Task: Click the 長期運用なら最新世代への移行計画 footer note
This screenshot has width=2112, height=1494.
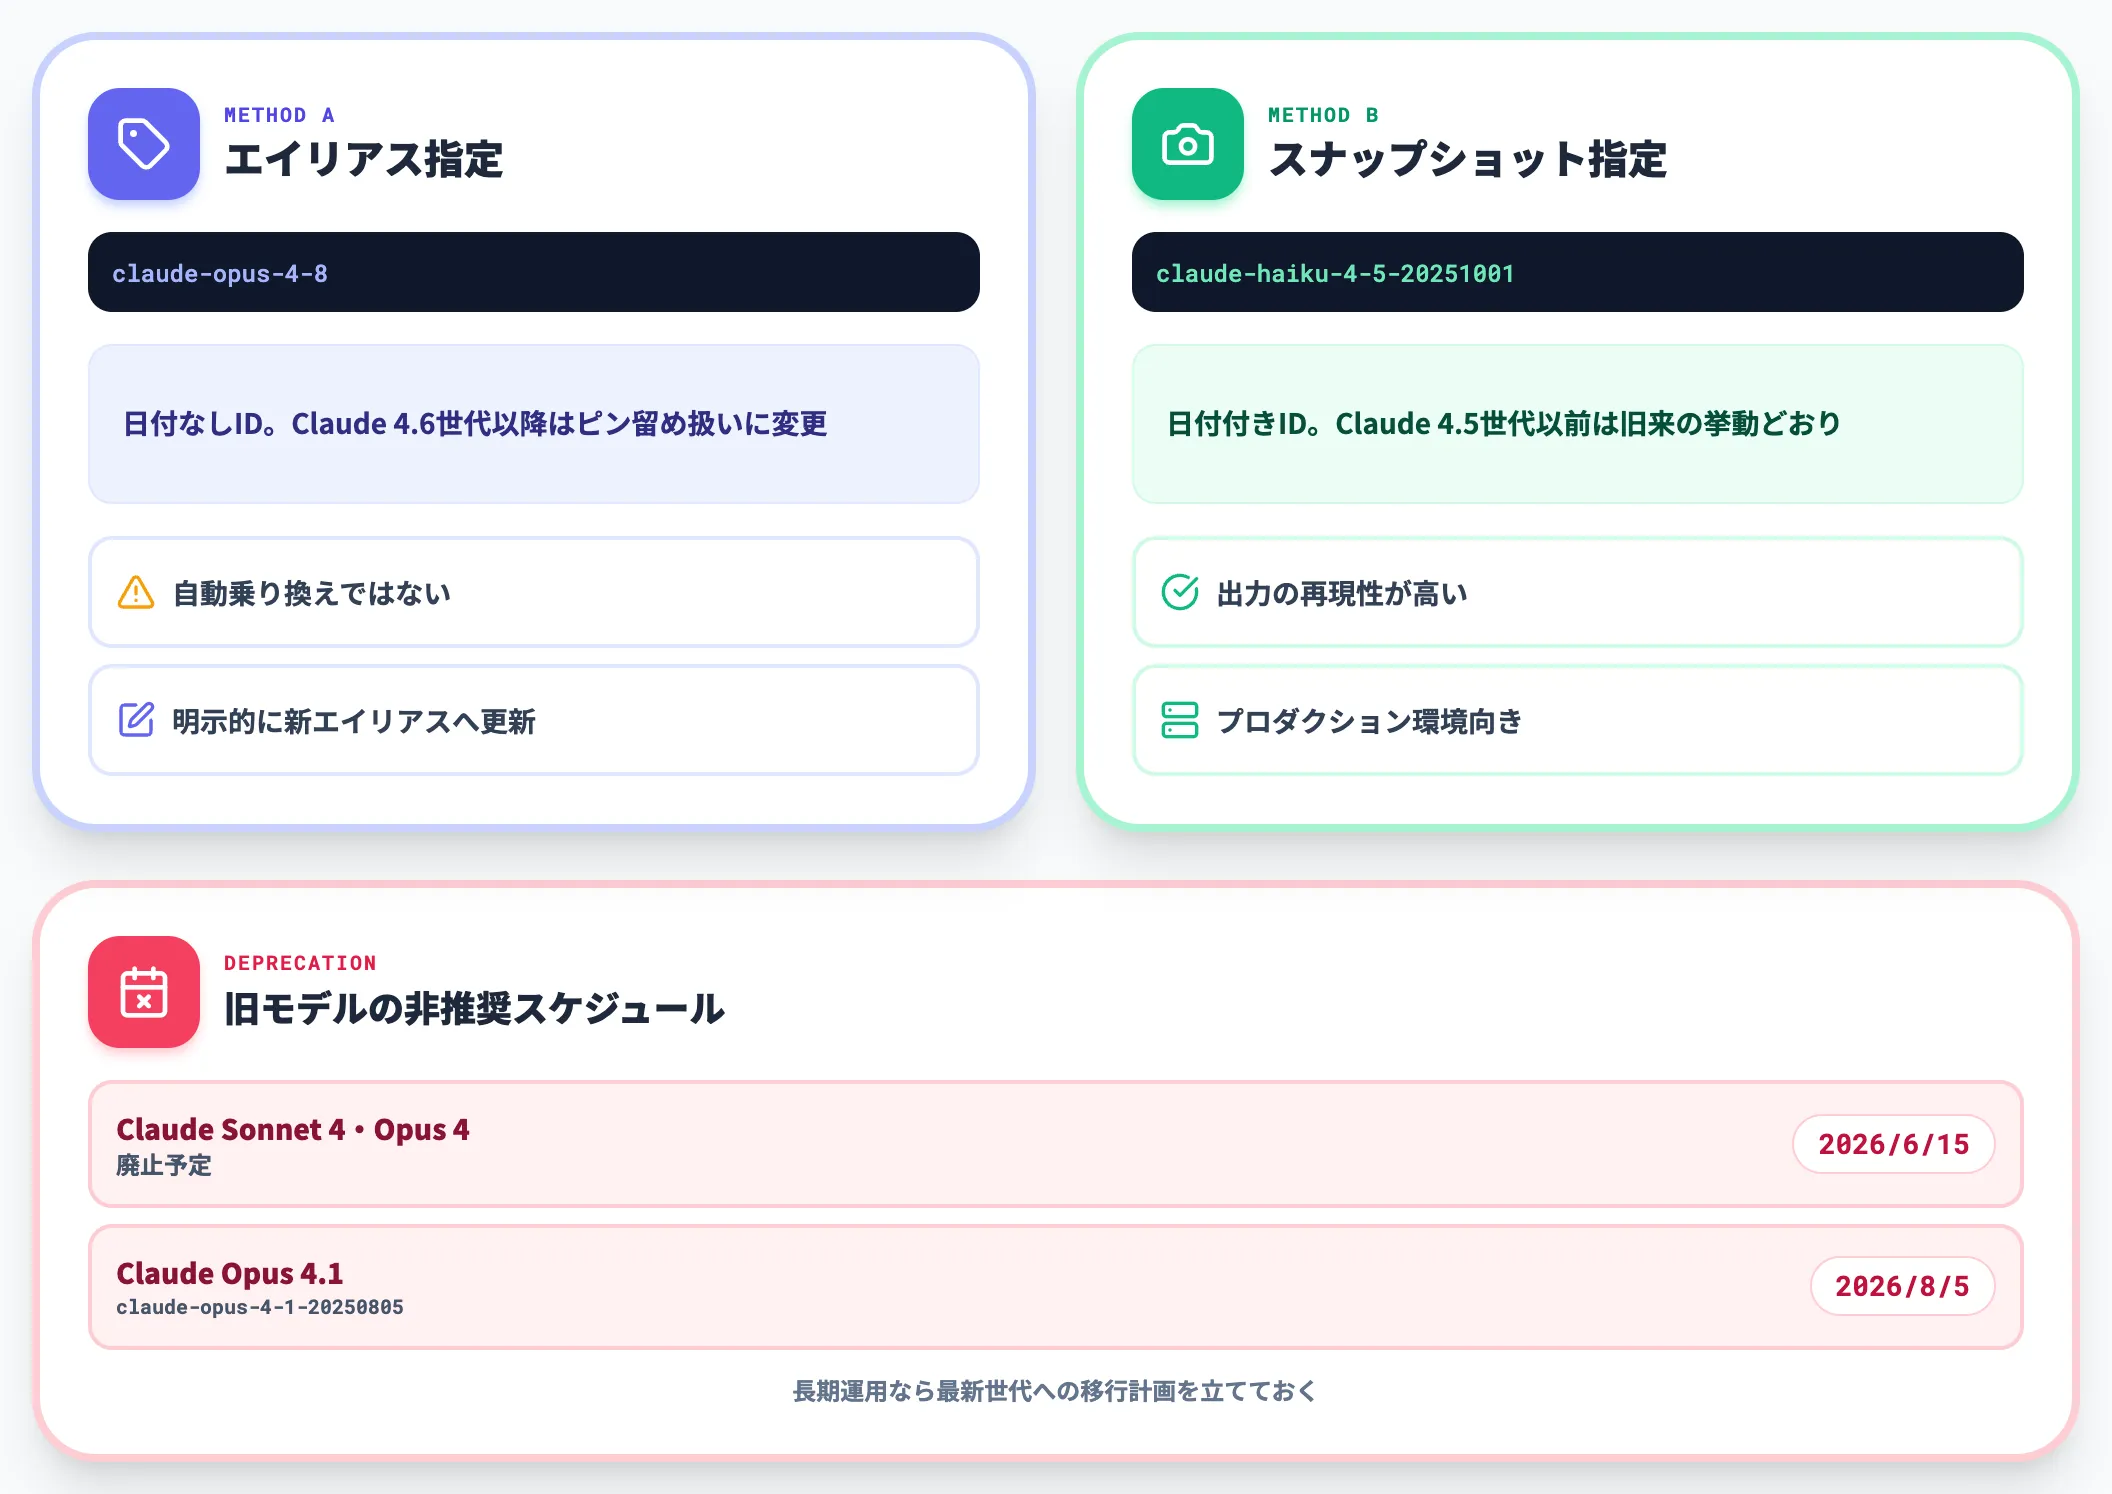Action: pos(1056,1391)
